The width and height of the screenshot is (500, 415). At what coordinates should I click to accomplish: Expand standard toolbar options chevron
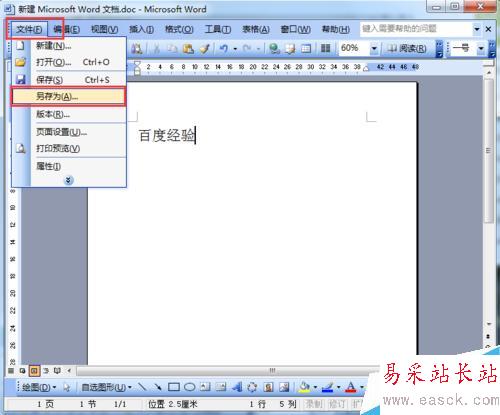pos(439,49)
